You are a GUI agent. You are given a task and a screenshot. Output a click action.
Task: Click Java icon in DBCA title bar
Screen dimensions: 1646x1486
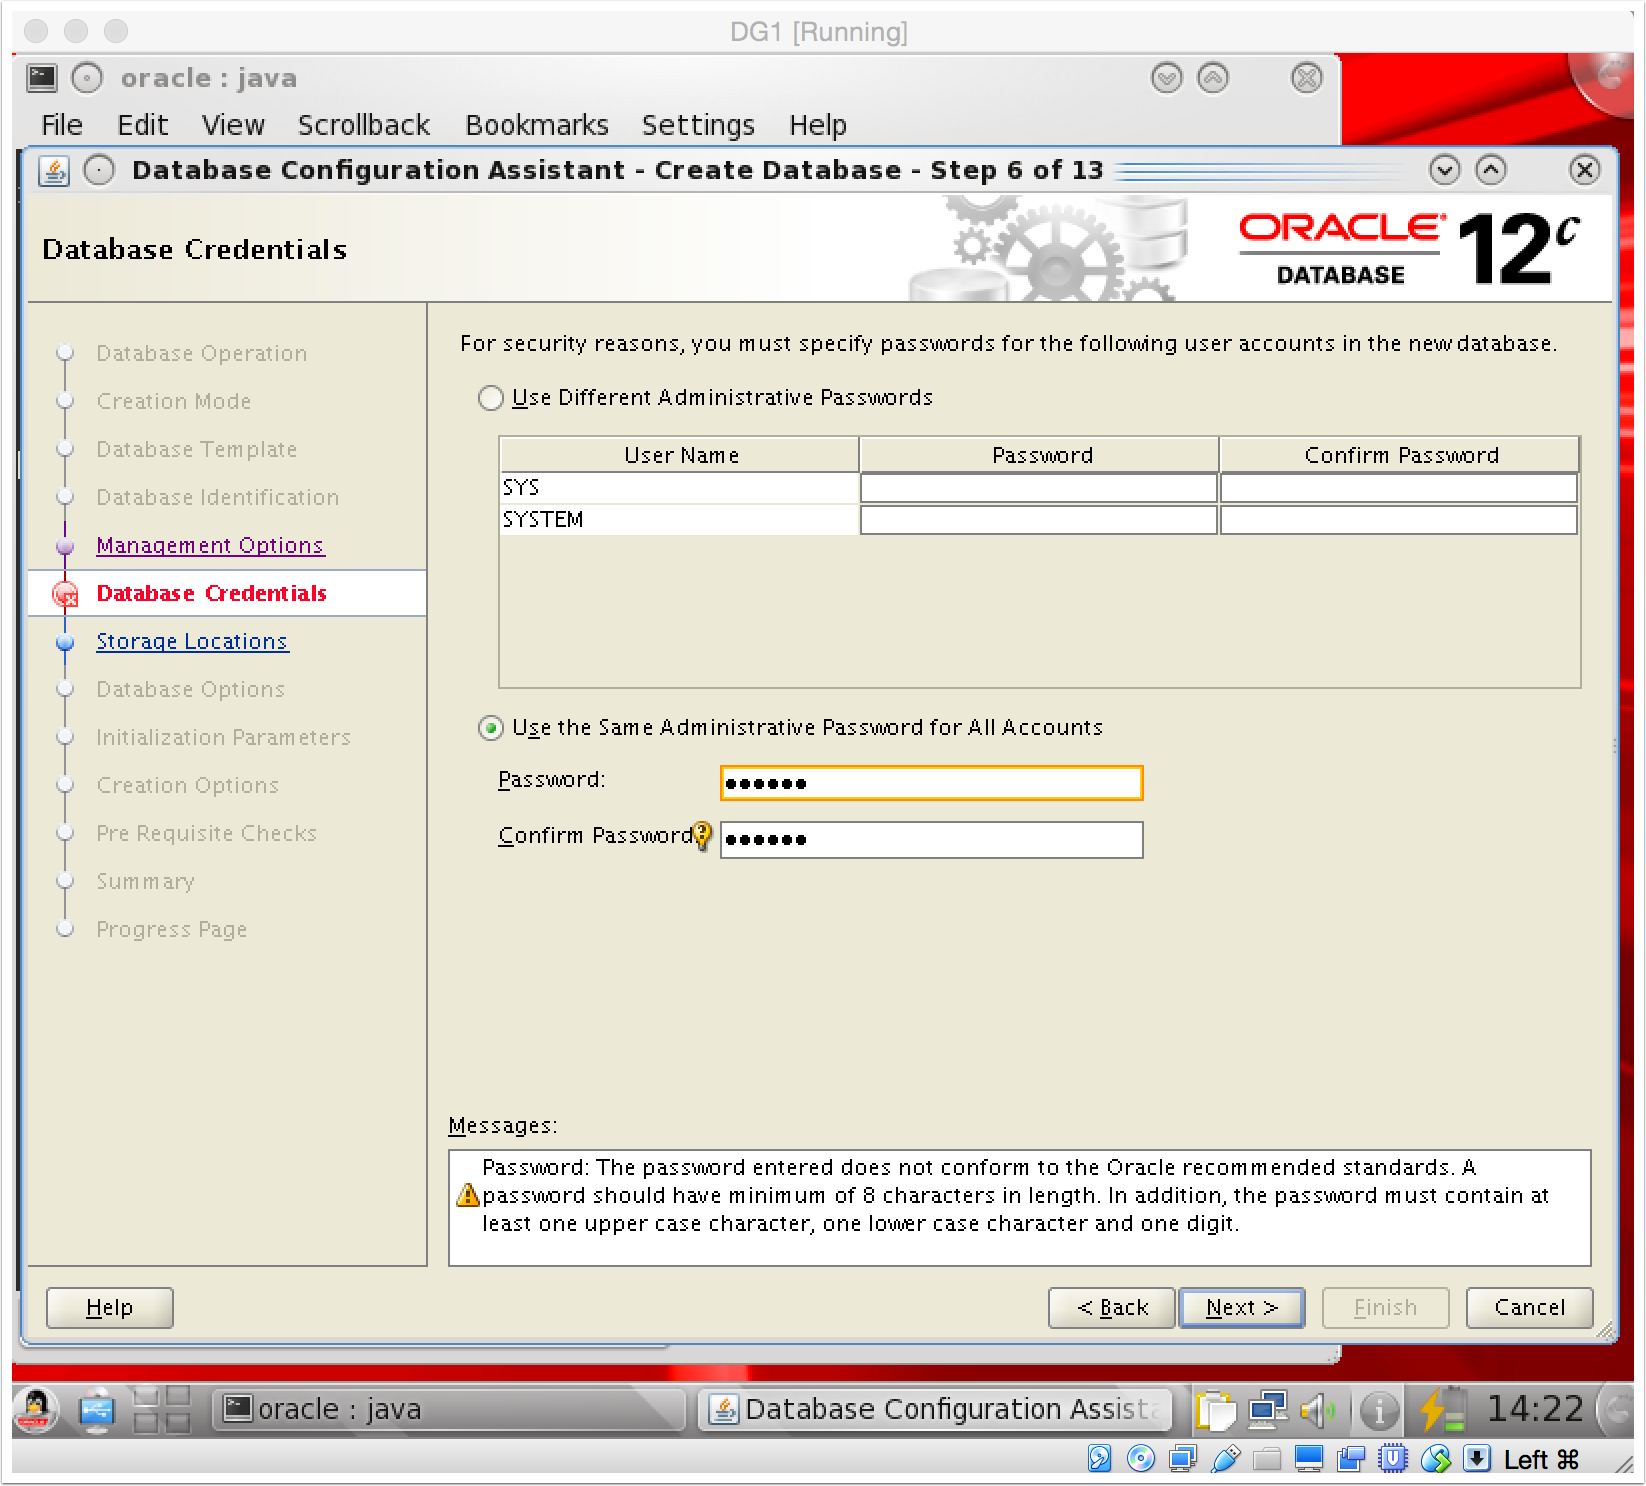[54, 171]
